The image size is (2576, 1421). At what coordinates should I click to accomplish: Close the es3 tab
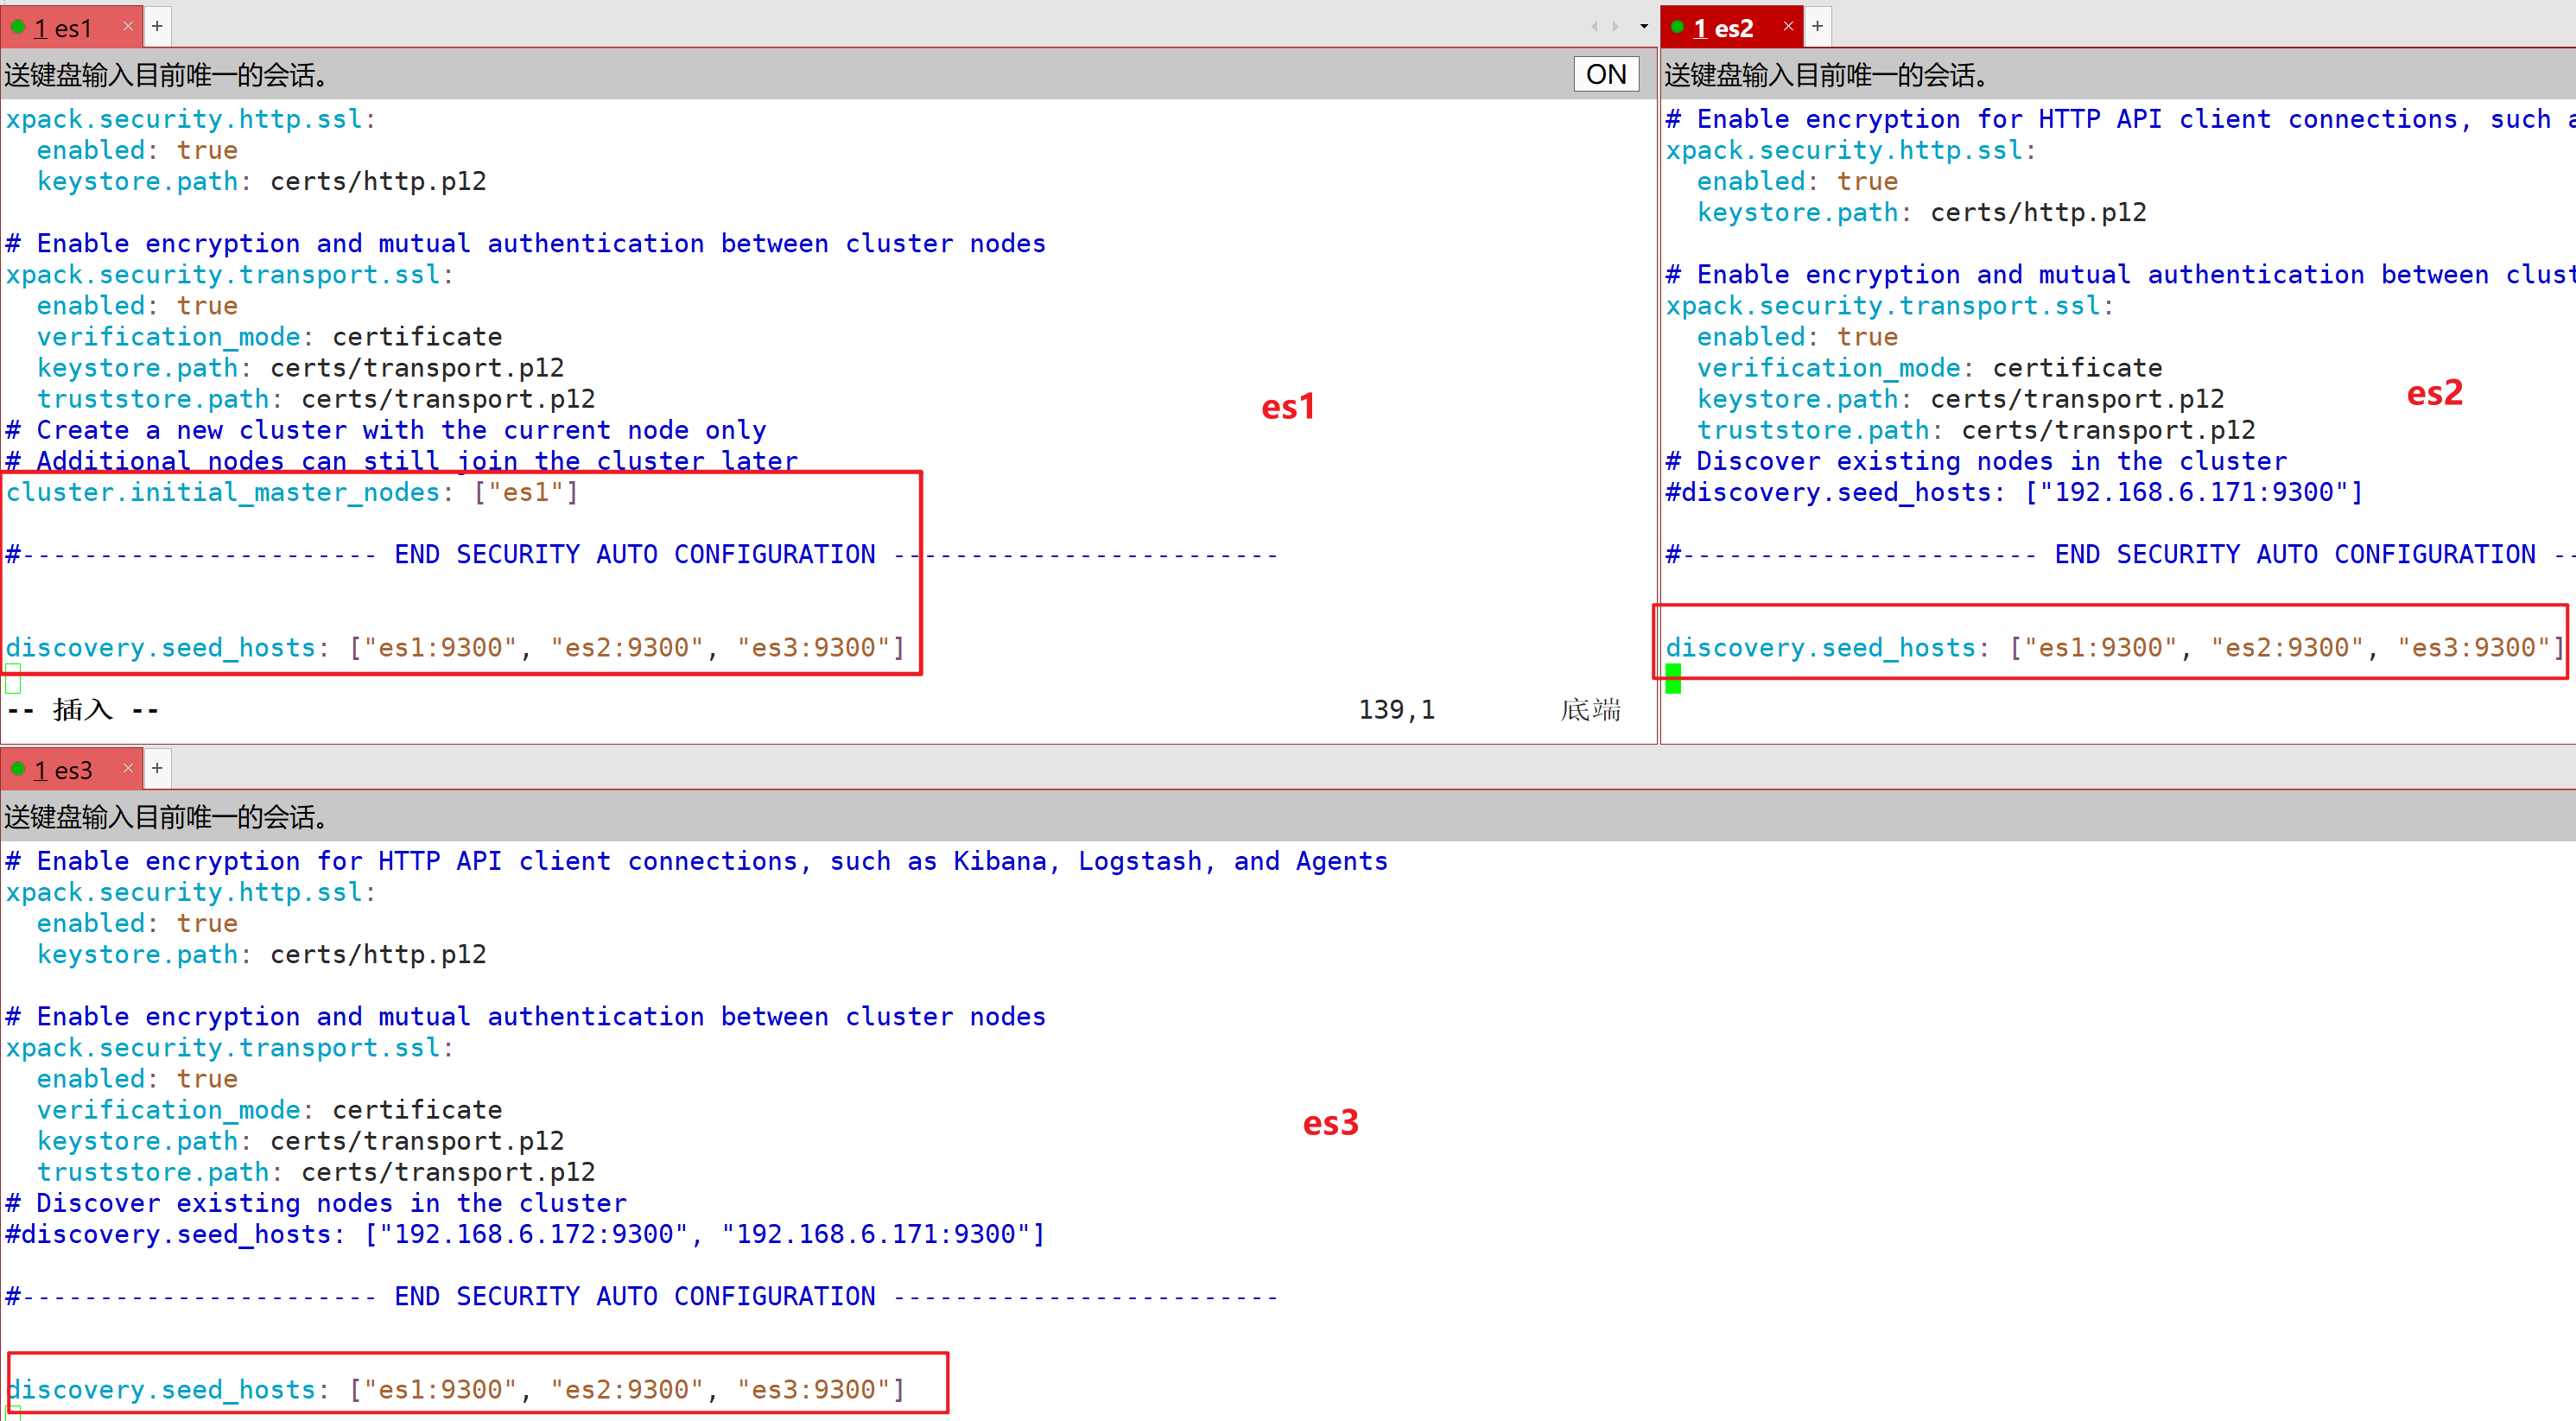(x=128, y=769)
